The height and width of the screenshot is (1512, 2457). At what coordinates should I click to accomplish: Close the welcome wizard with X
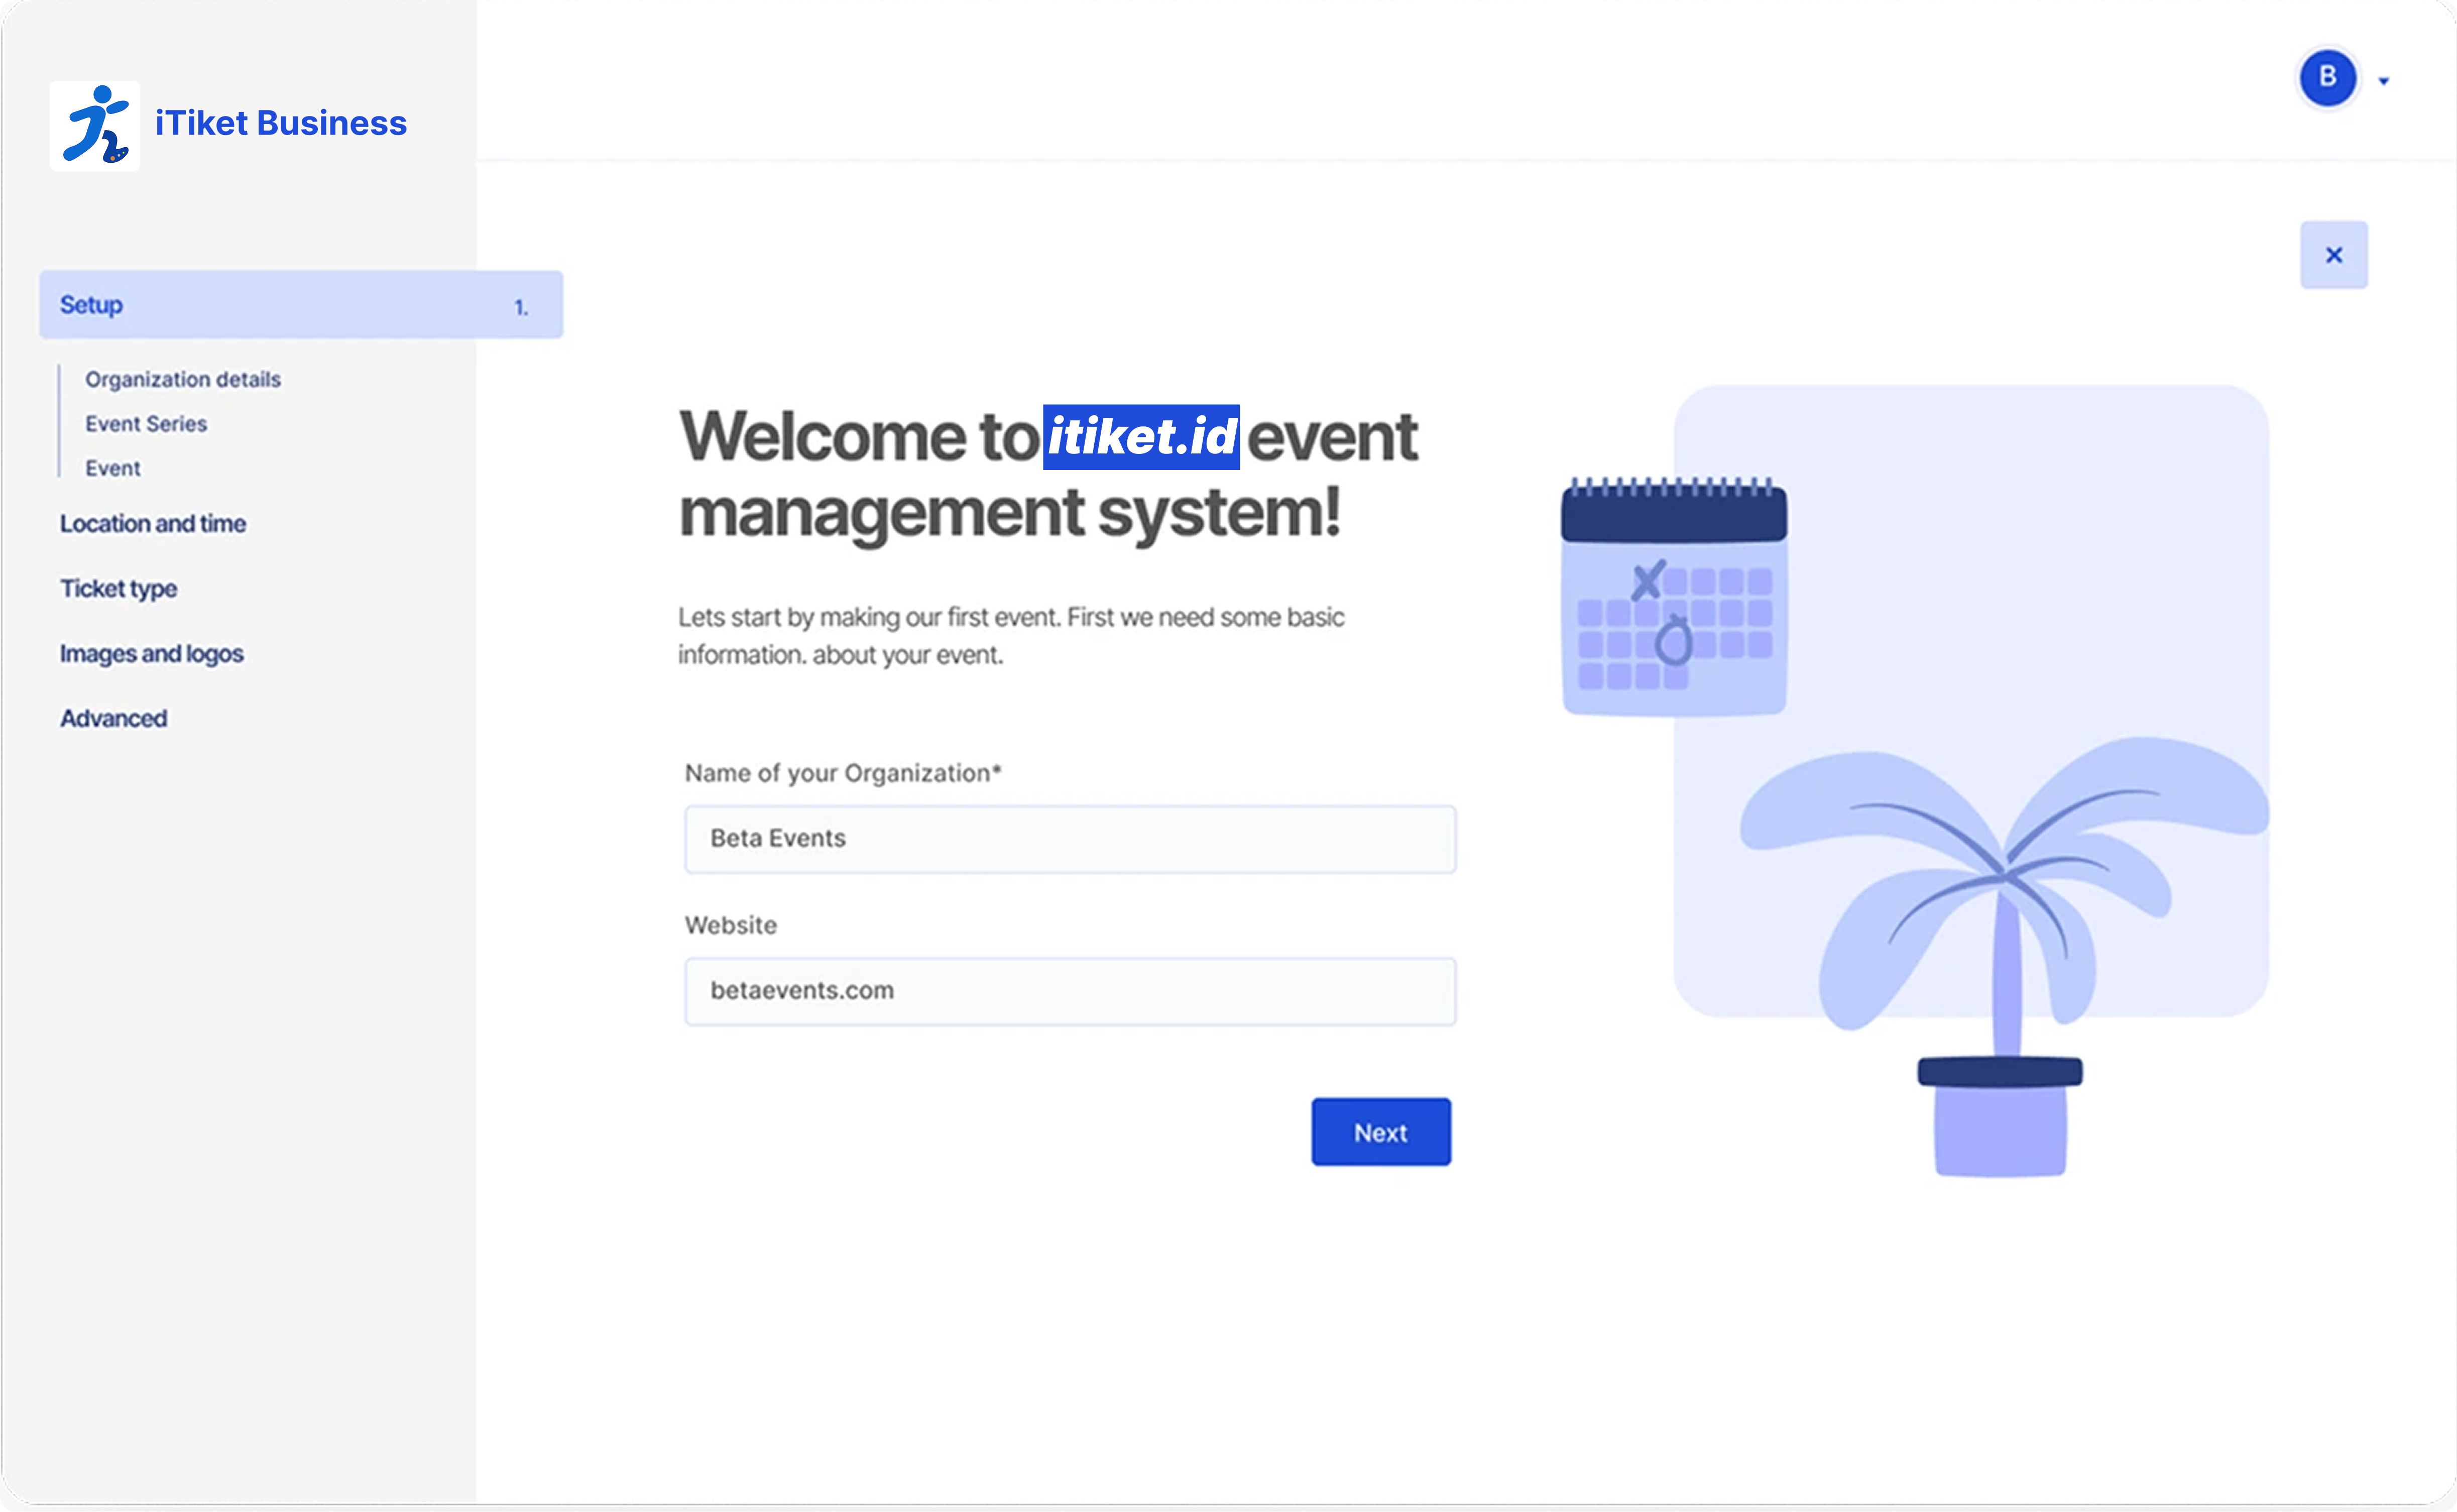(2334, 255)
